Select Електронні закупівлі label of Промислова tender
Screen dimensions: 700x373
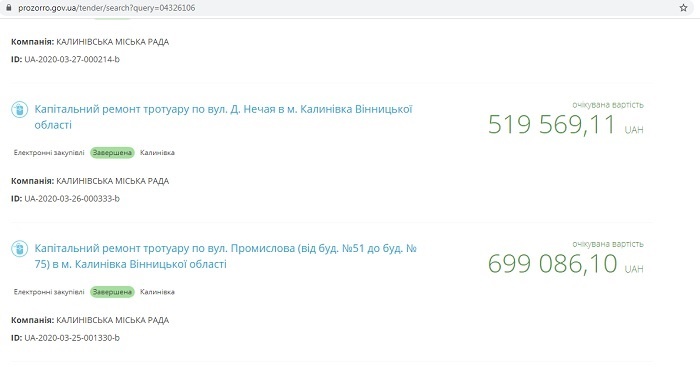click(49, 292)
